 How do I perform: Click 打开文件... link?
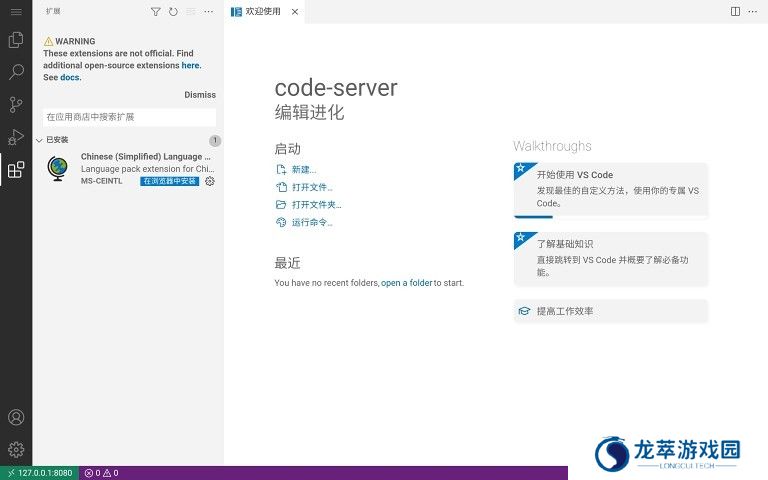(312, 187)
